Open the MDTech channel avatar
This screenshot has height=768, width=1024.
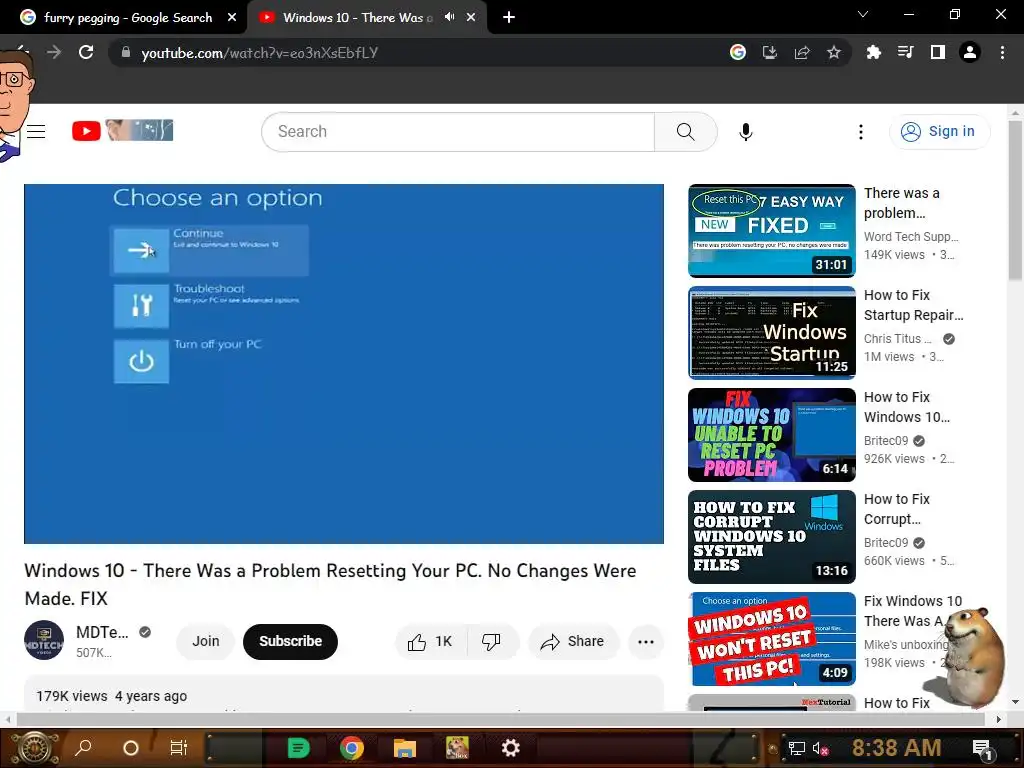click(44, 640)
